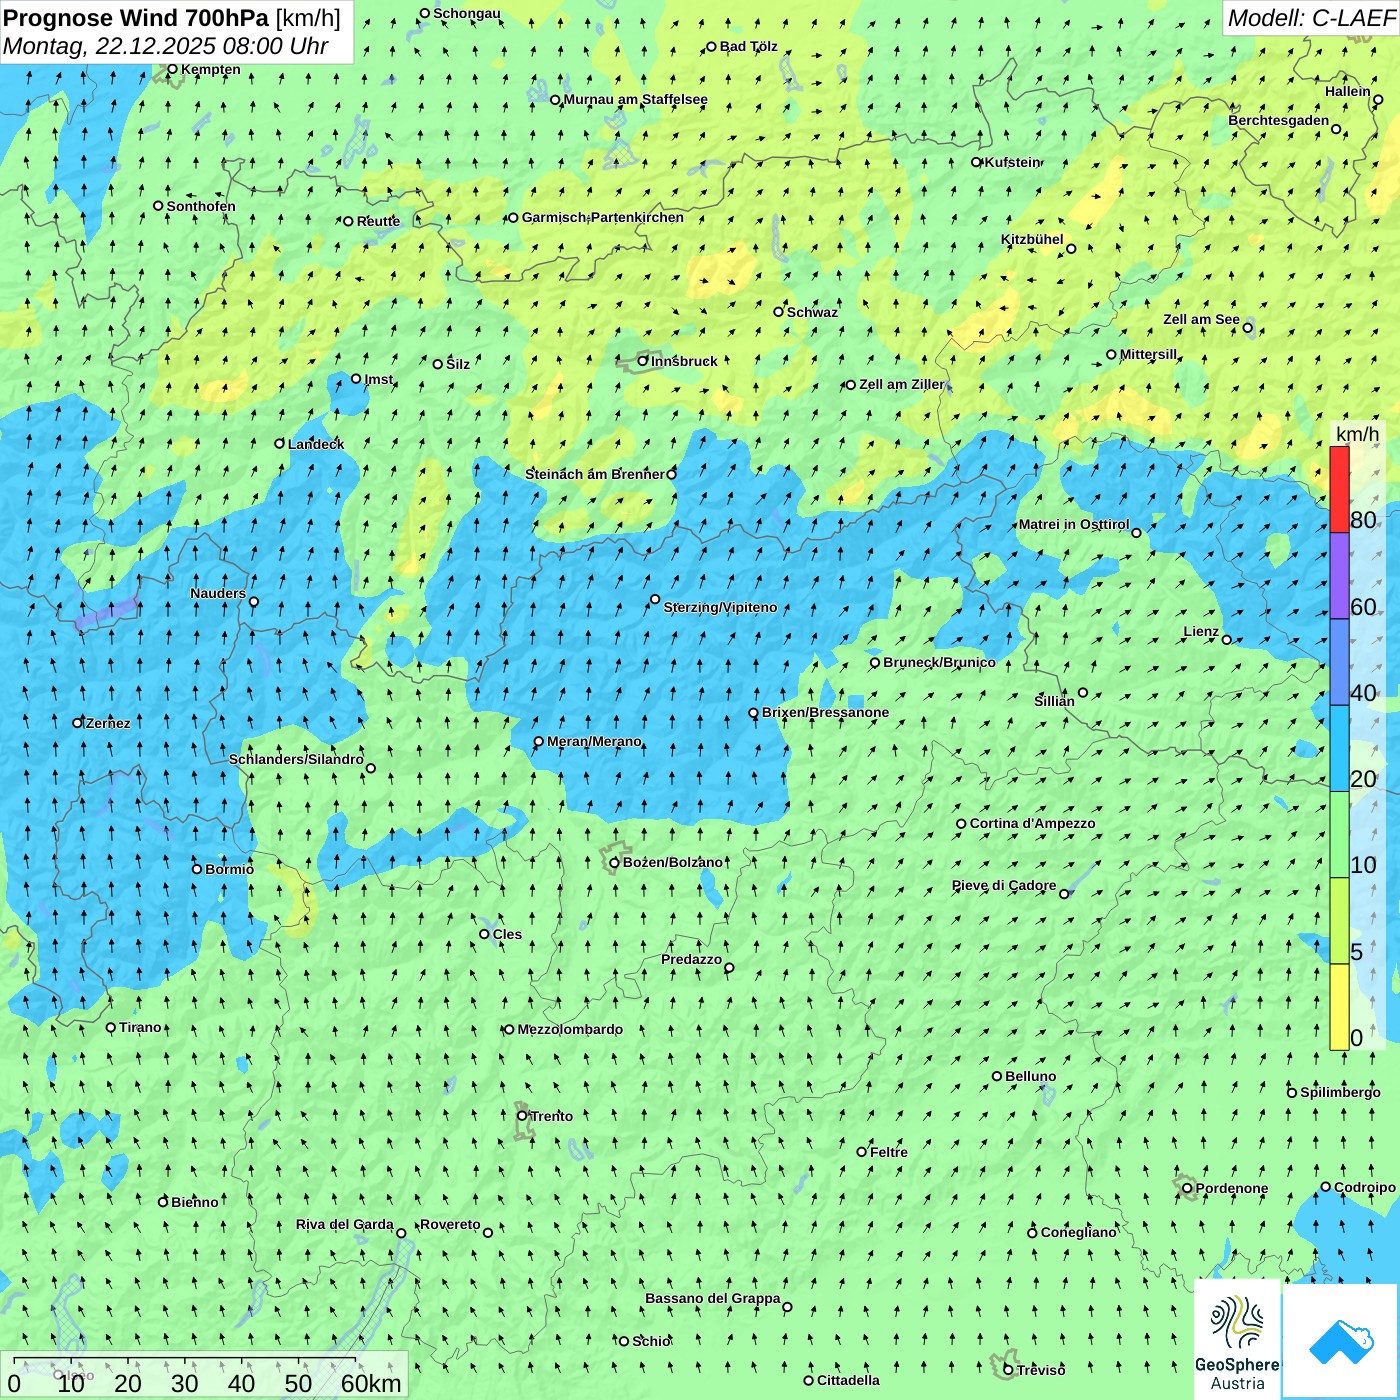Viewport: 1400px width, 1400px height.
Task: Click the 'Prognose Wind 700hPa [km/h]' title
Action: 172,17
